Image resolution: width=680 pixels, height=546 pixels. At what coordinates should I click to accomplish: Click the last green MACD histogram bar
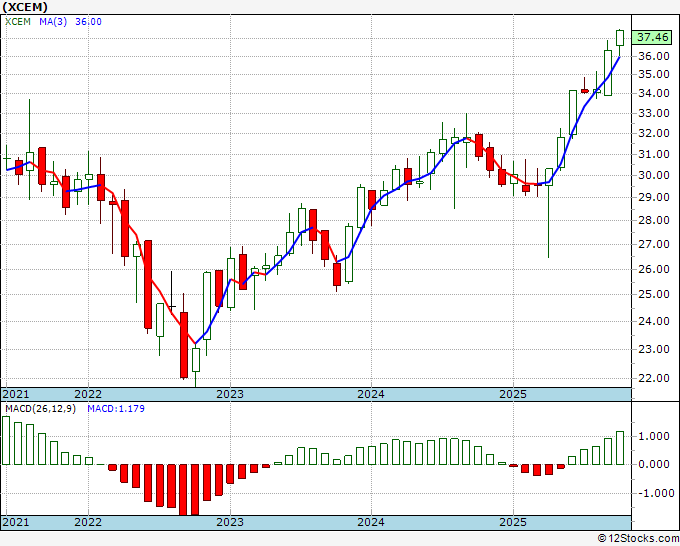620,448
